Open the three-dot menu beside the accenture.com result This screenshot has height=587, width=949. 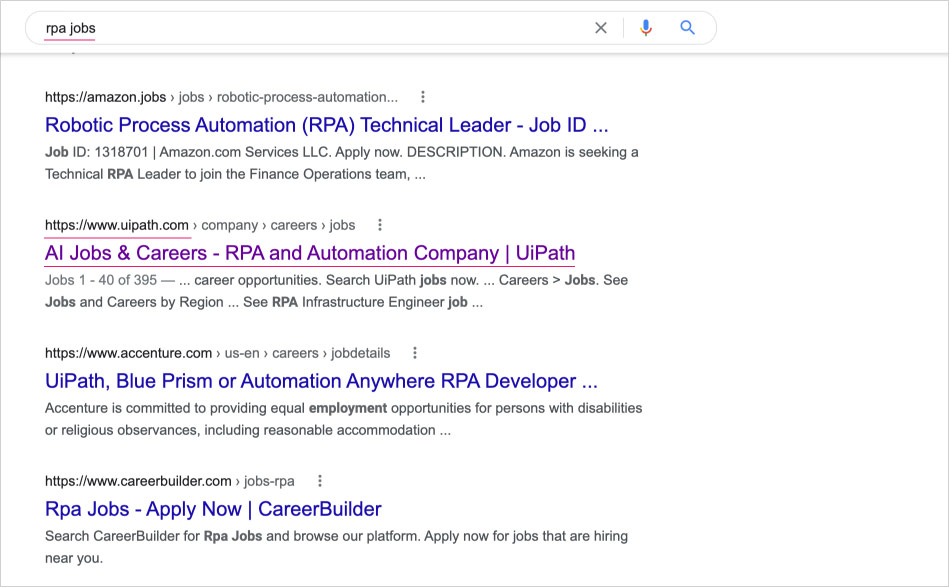point(415,353)
